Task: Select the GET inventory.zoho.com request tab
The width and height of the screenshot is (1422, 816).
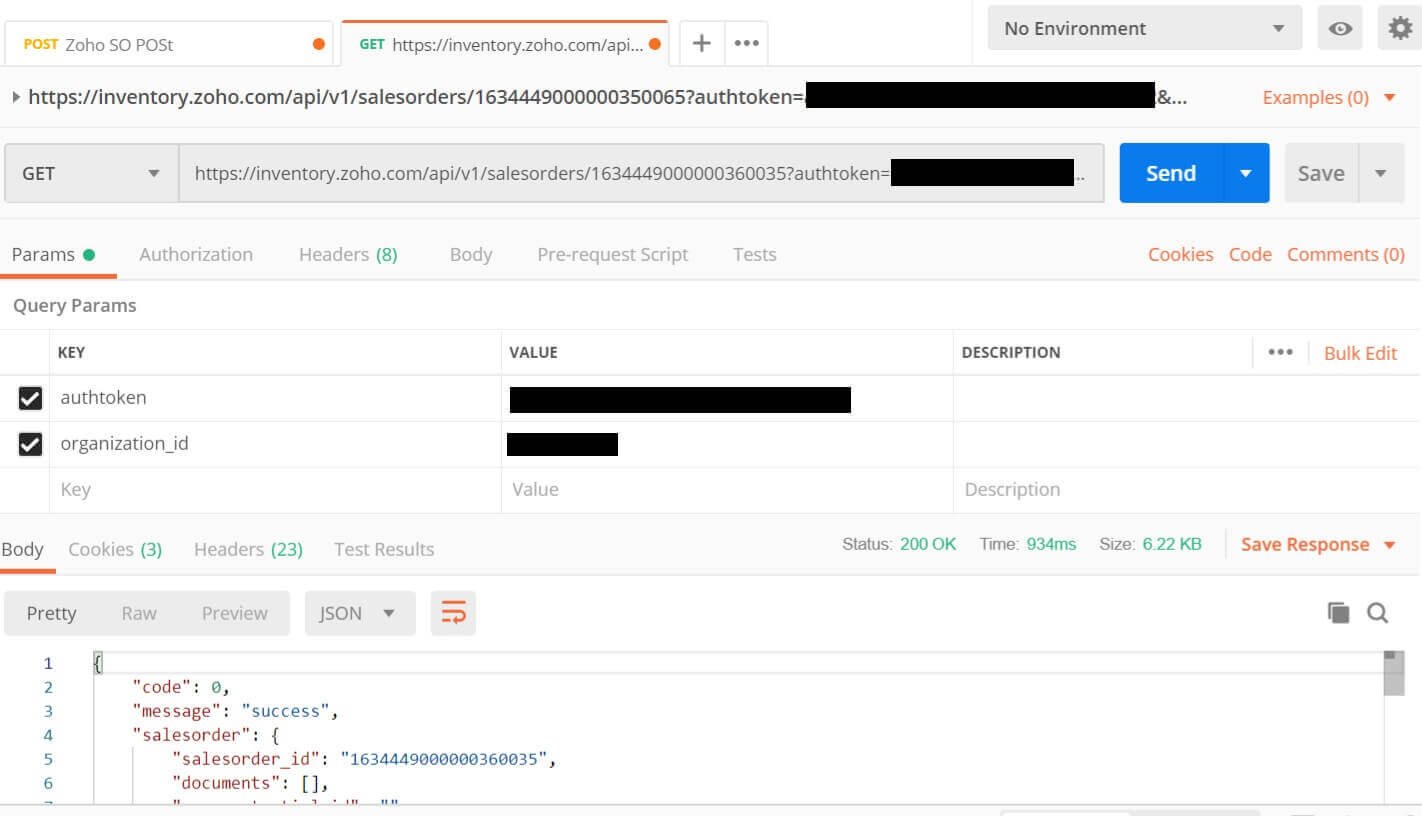Action: (504, 44)
